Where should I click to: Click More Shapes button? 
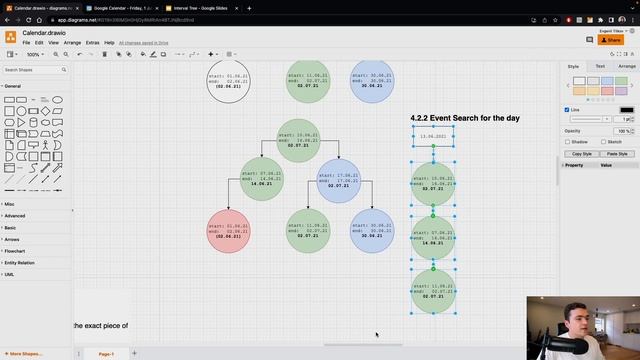tap(23, 354)
